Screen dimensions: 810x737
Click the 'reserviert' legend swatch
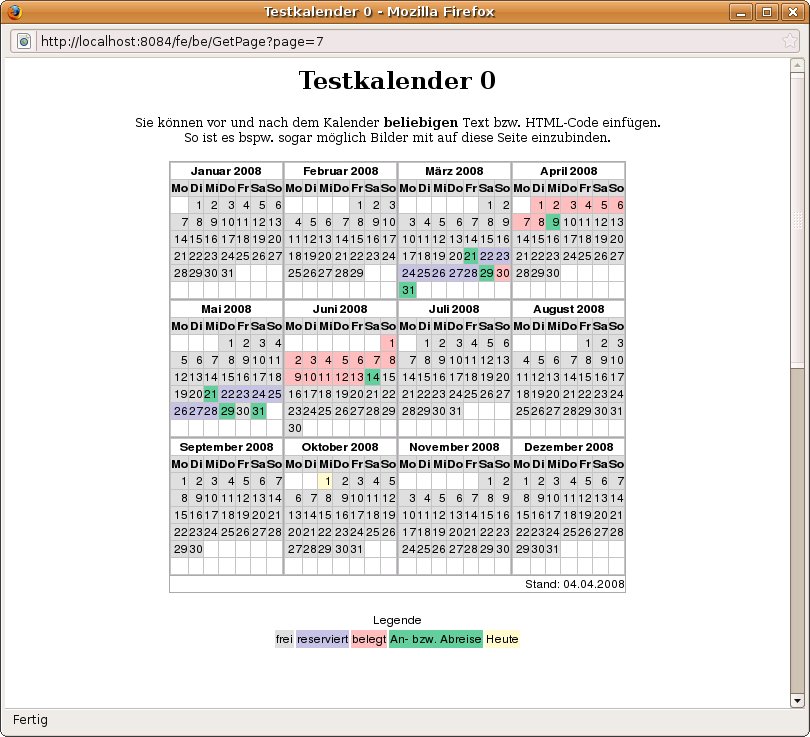322,639
